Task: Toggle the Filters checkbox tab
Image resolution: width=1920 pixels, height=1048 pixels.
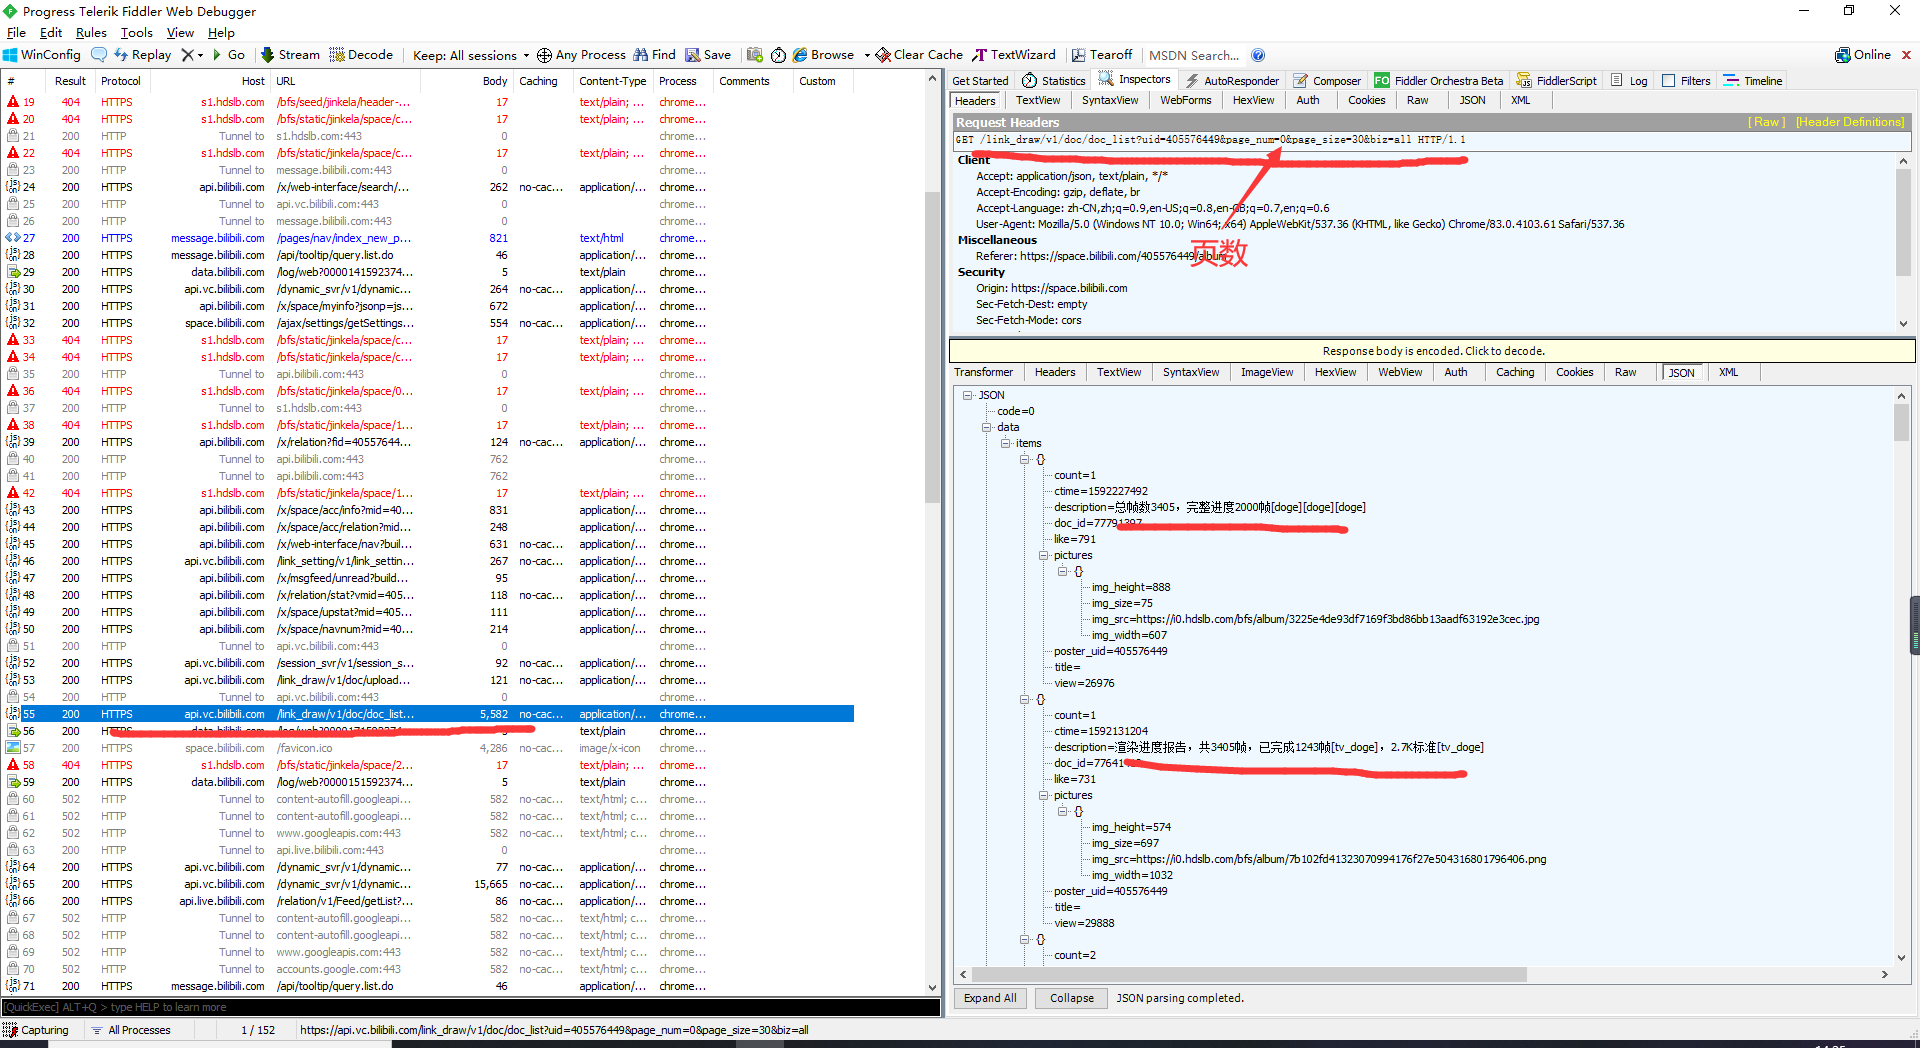Action: click(1686, 81)
